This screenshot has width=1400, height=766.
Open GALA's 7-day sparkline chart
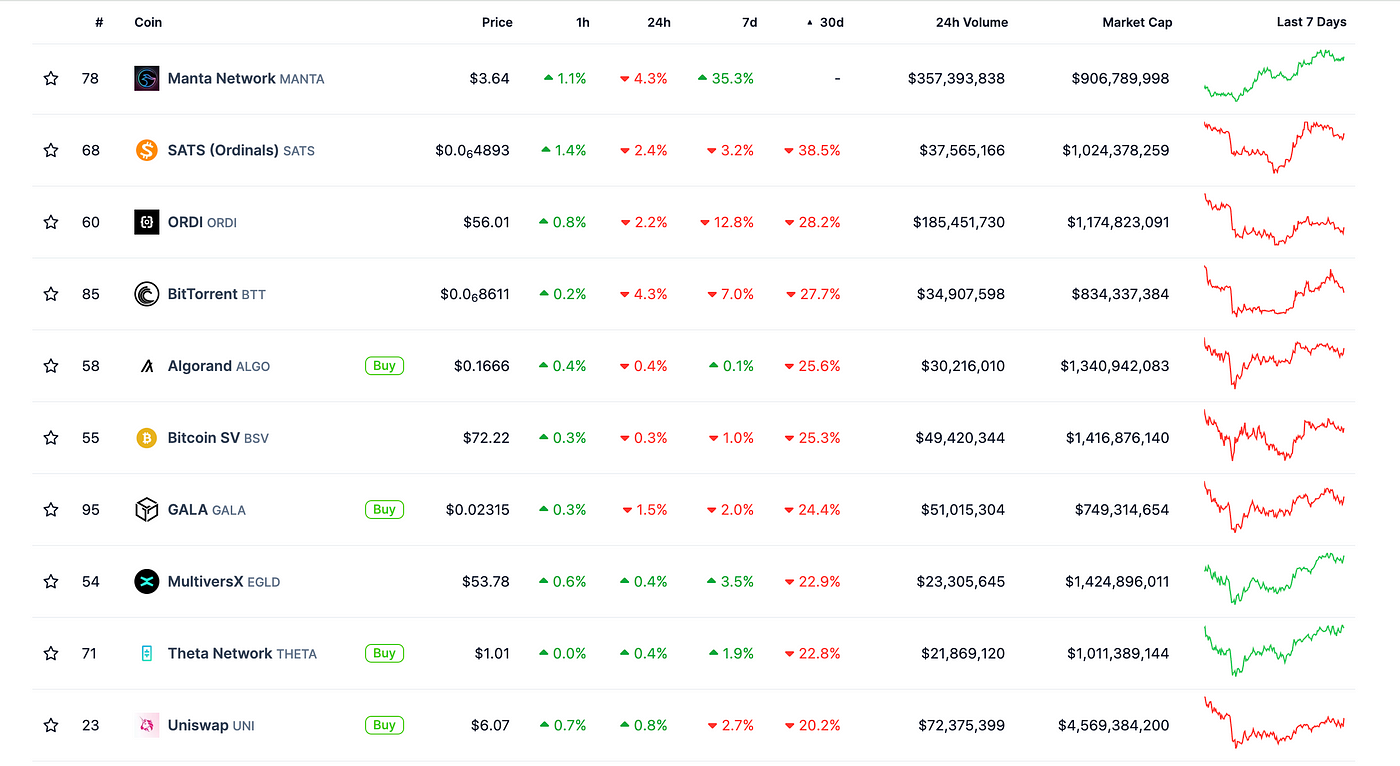coord(1274,506)
